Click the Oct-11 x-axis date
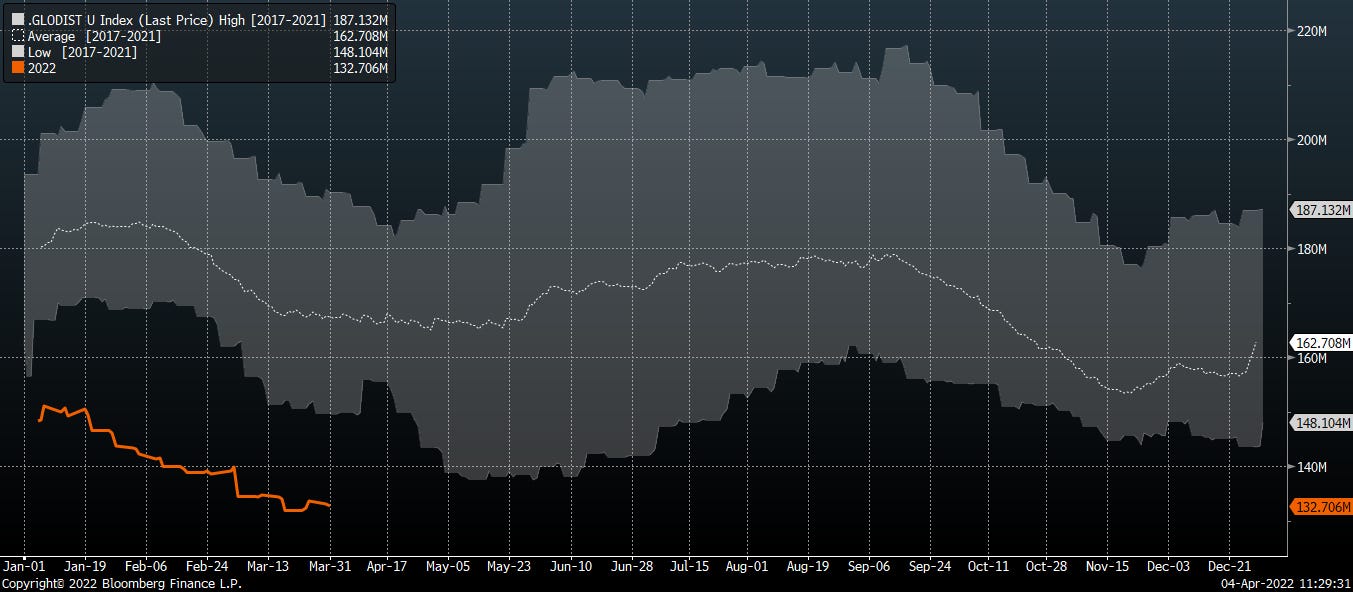1353x592 pixels. [988, 567]
